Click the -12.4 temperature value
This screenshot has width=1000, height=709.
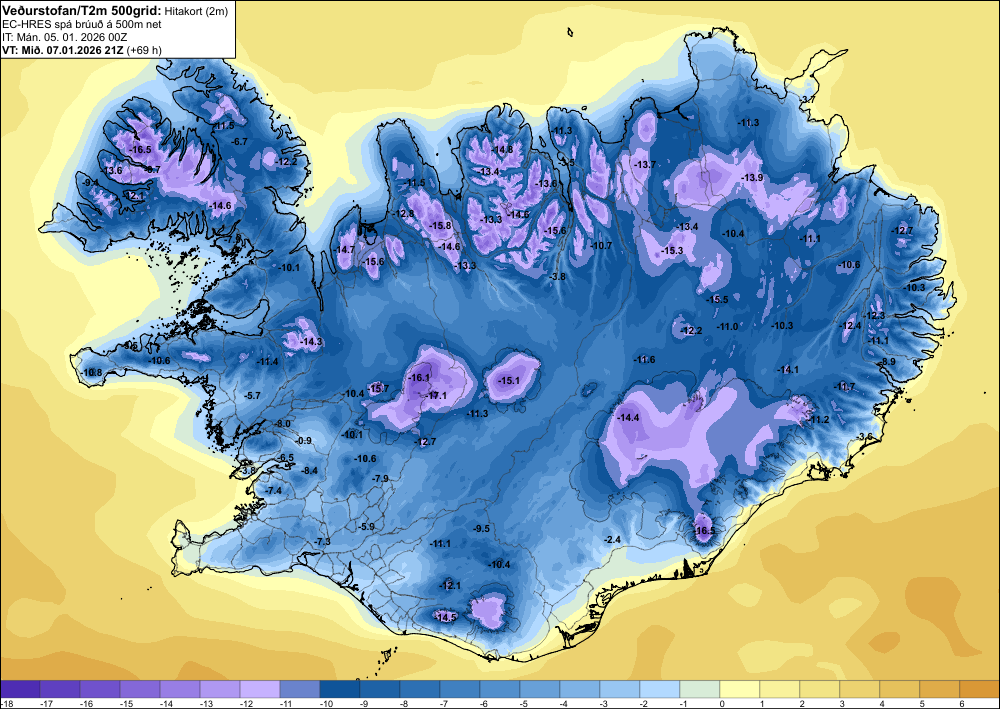851,326
